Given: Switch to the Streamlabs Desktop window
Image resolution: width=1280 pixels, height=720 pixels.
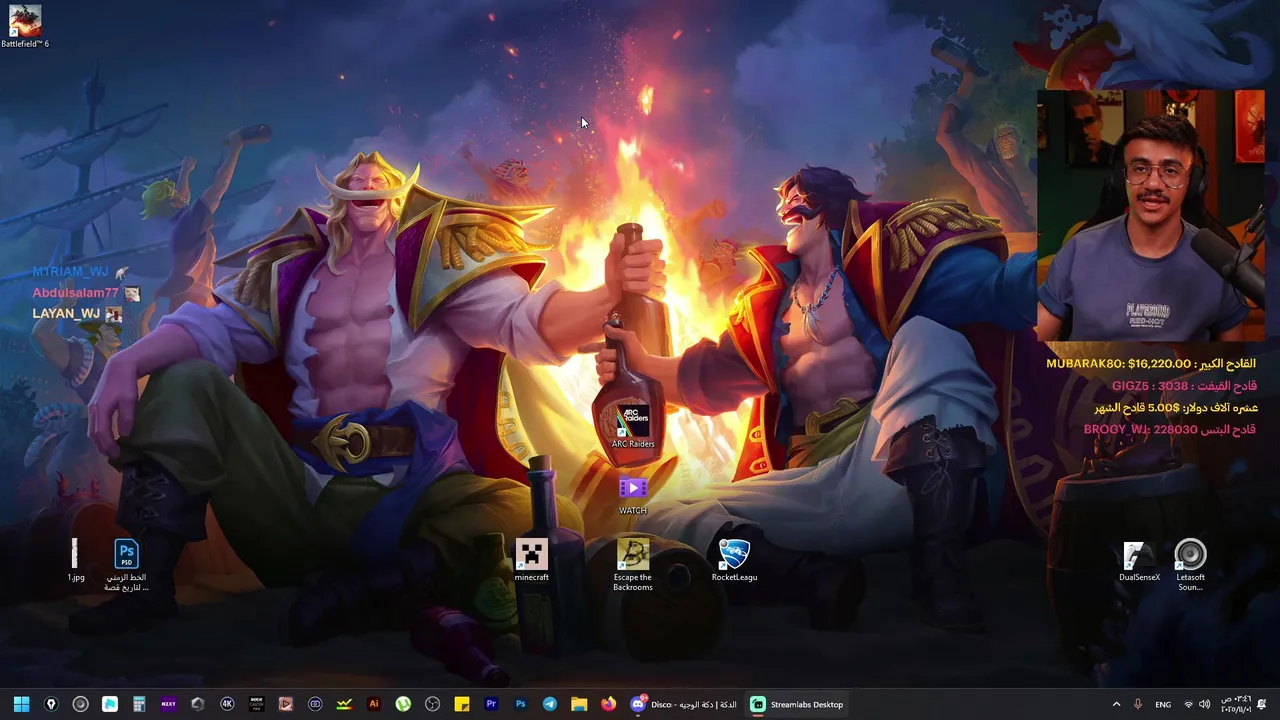Looking at the screenshot, I should (x=797, y=704).
